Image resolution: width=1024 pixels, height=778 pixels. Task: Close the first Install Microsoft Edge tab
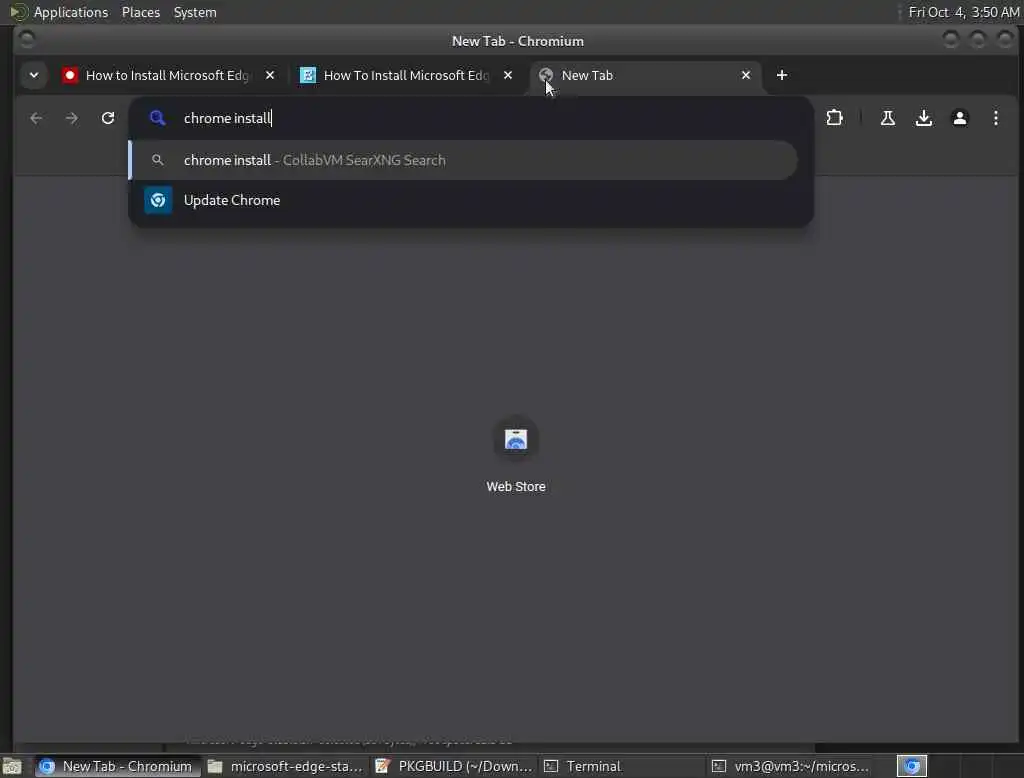[x=270, y=75]
